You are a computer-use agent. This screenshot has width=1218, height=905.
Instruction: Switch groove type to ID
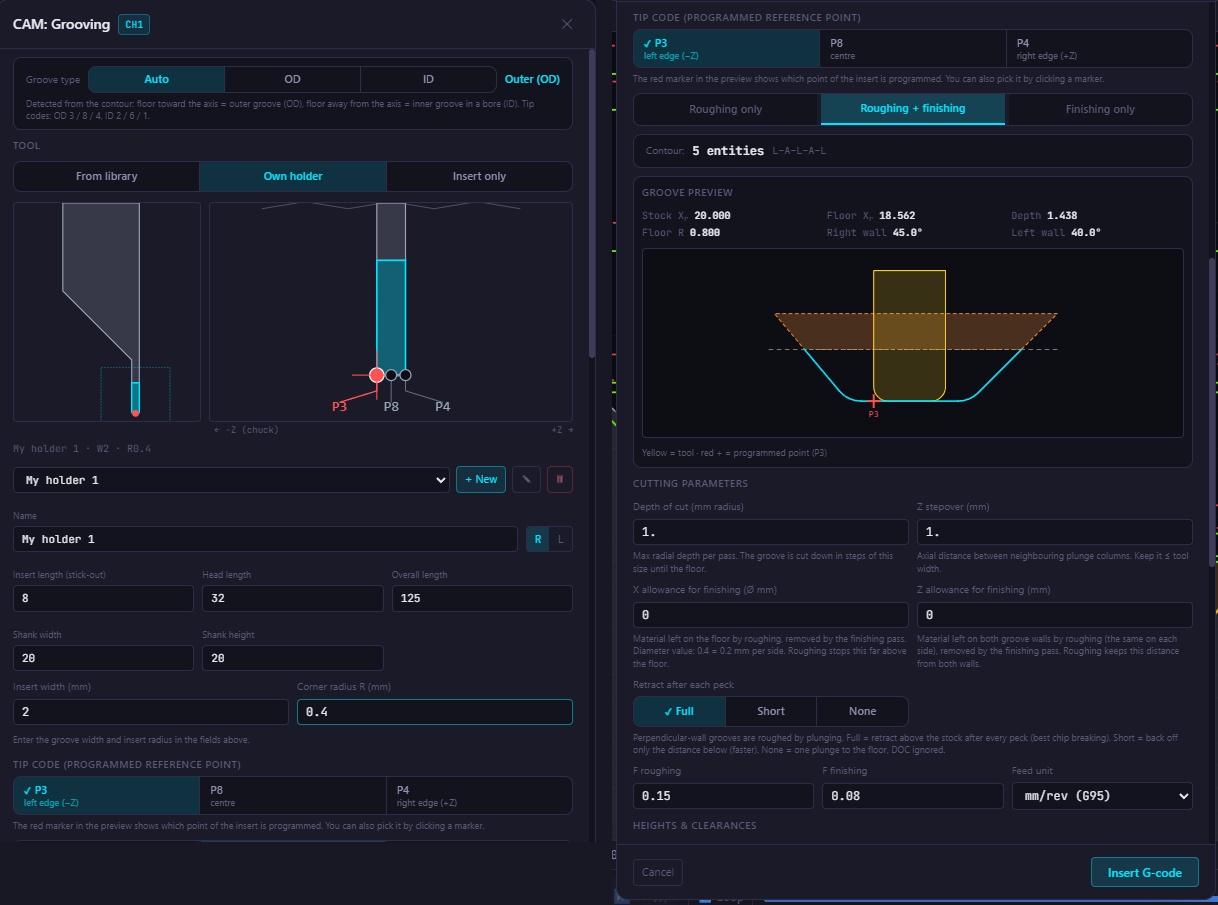428,79
